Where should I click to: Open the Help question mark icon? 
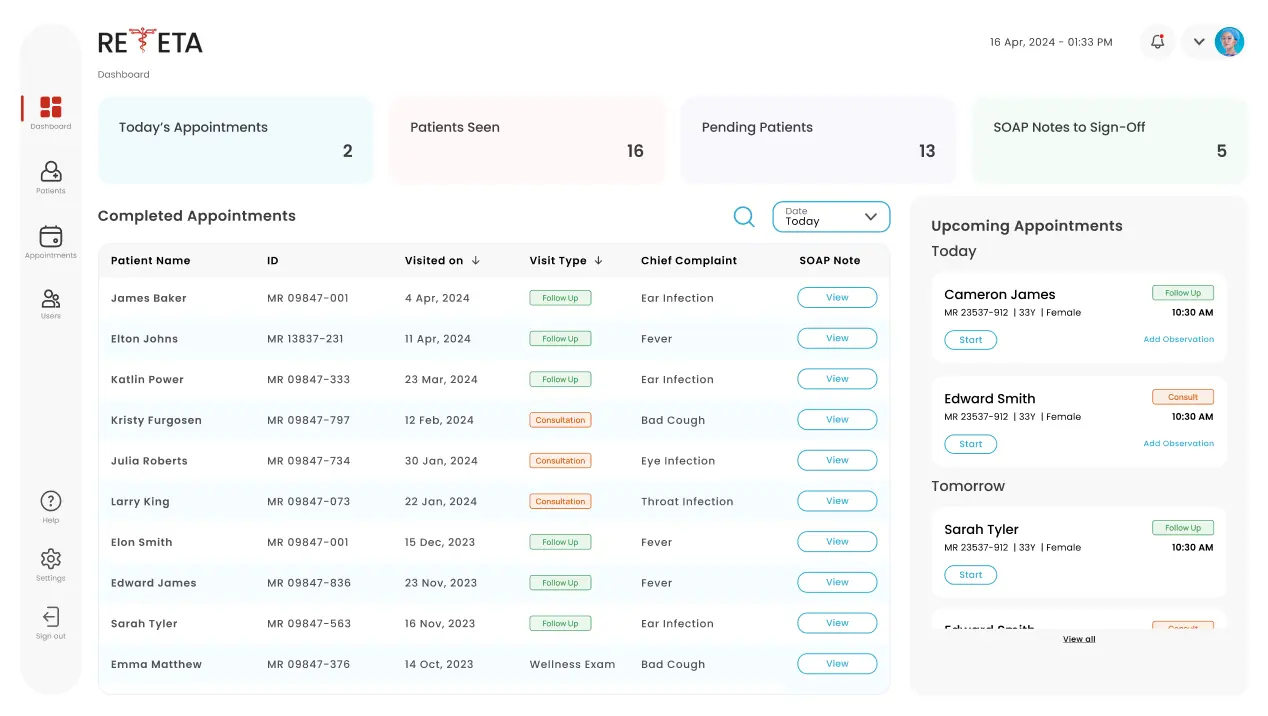pos(50,502)
